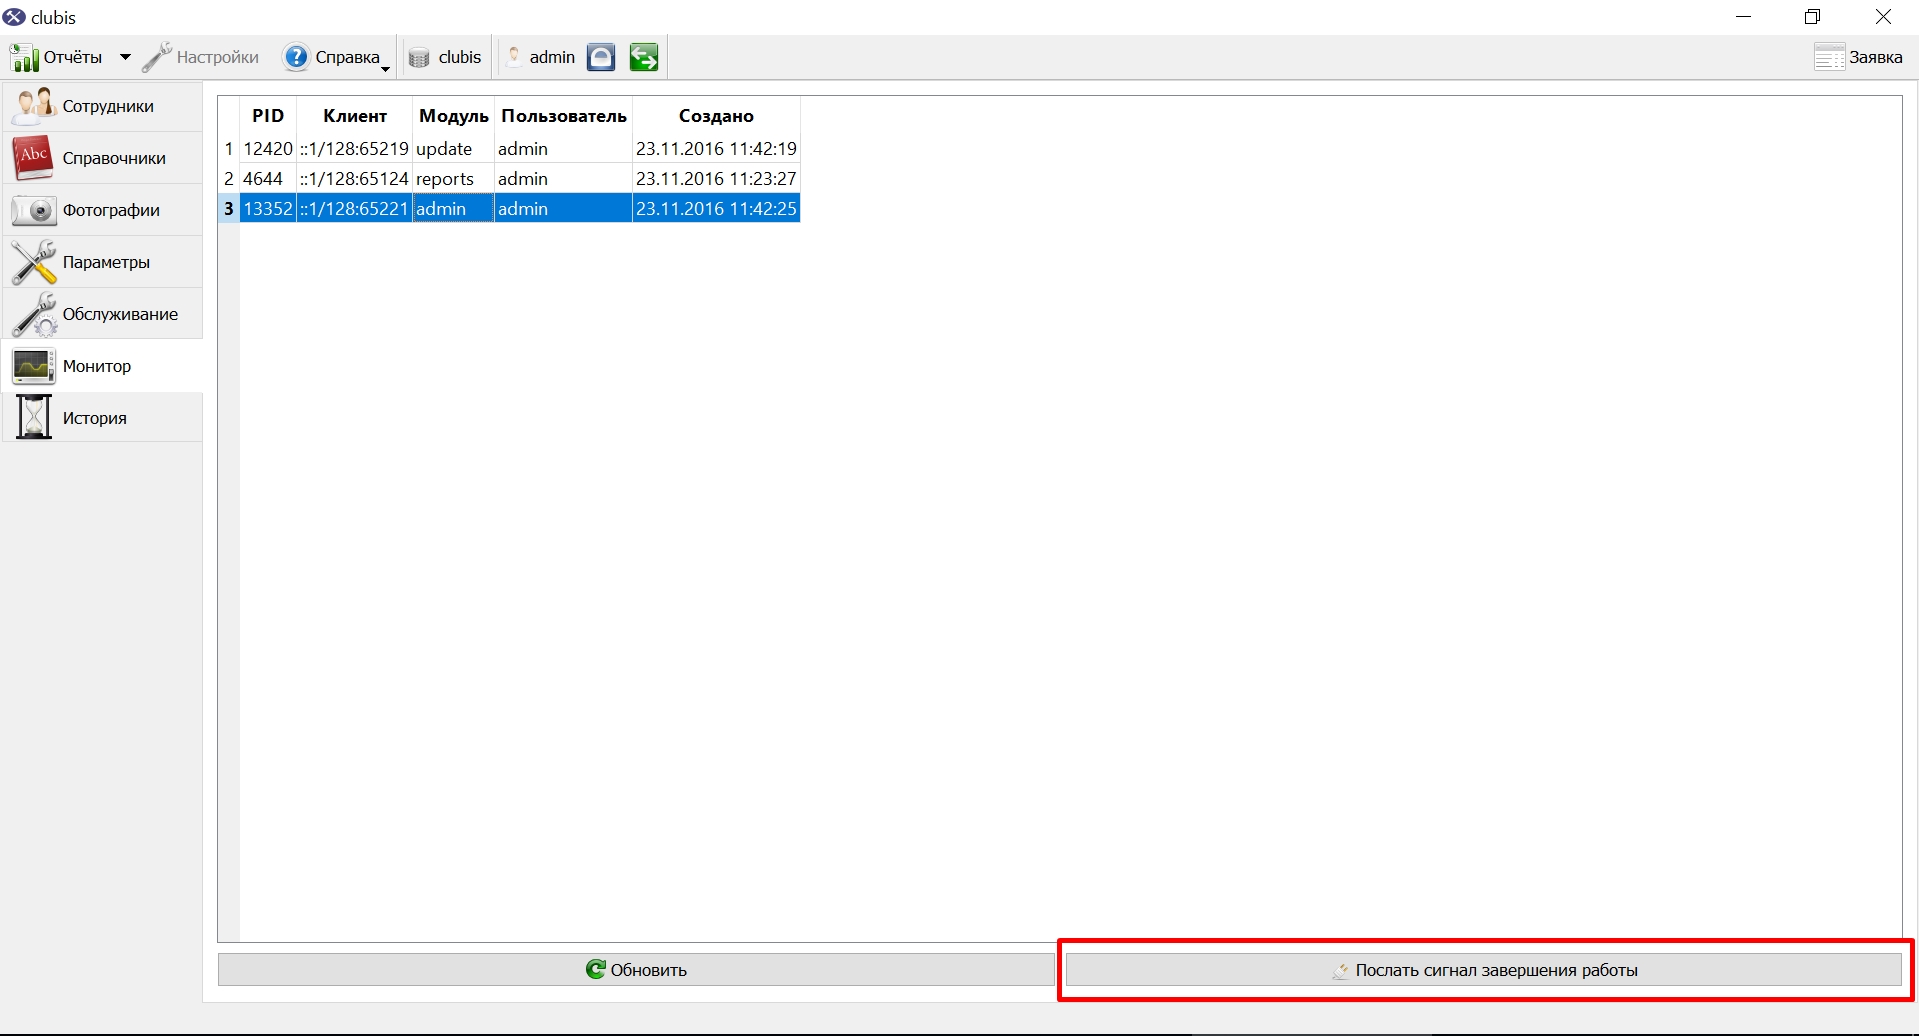Click Послать сигнал завершения работы button
Screen dimensions: 1919x1036
click(x=1484, y=969)
